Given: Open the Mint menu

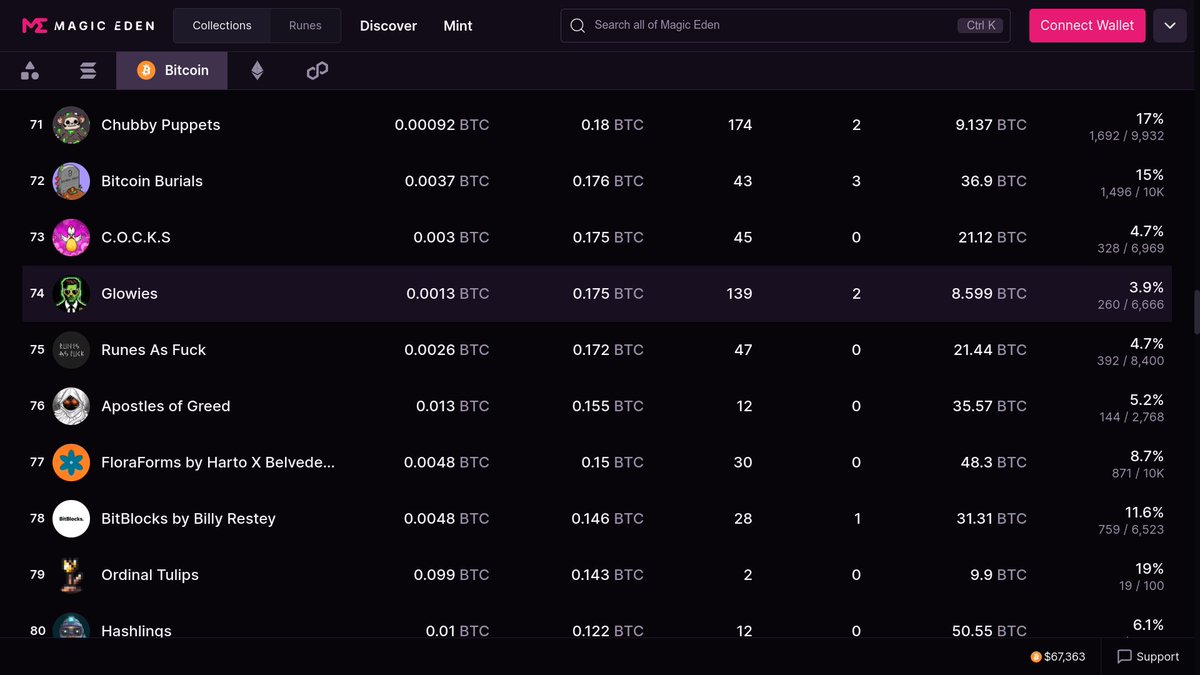Looking at the screenshot, I should click(x=458, y=26).
